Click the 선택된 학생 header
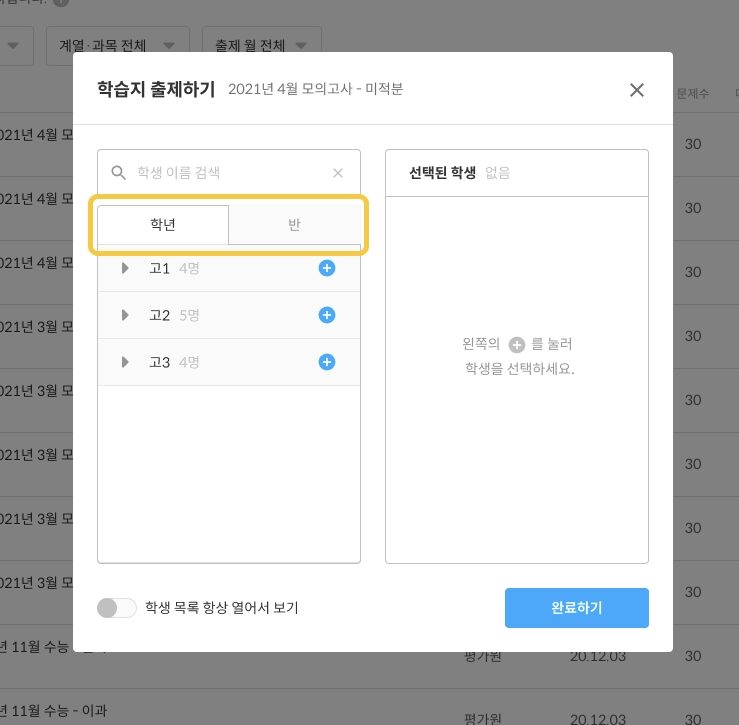This screenshot has height=725, width=739. tap(442, 173)
